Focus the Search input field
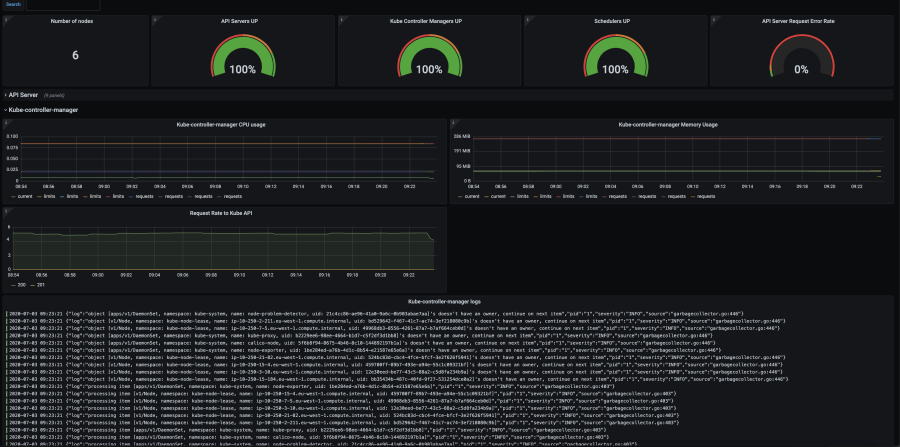 pyautogui.click(x=63, y=5)
